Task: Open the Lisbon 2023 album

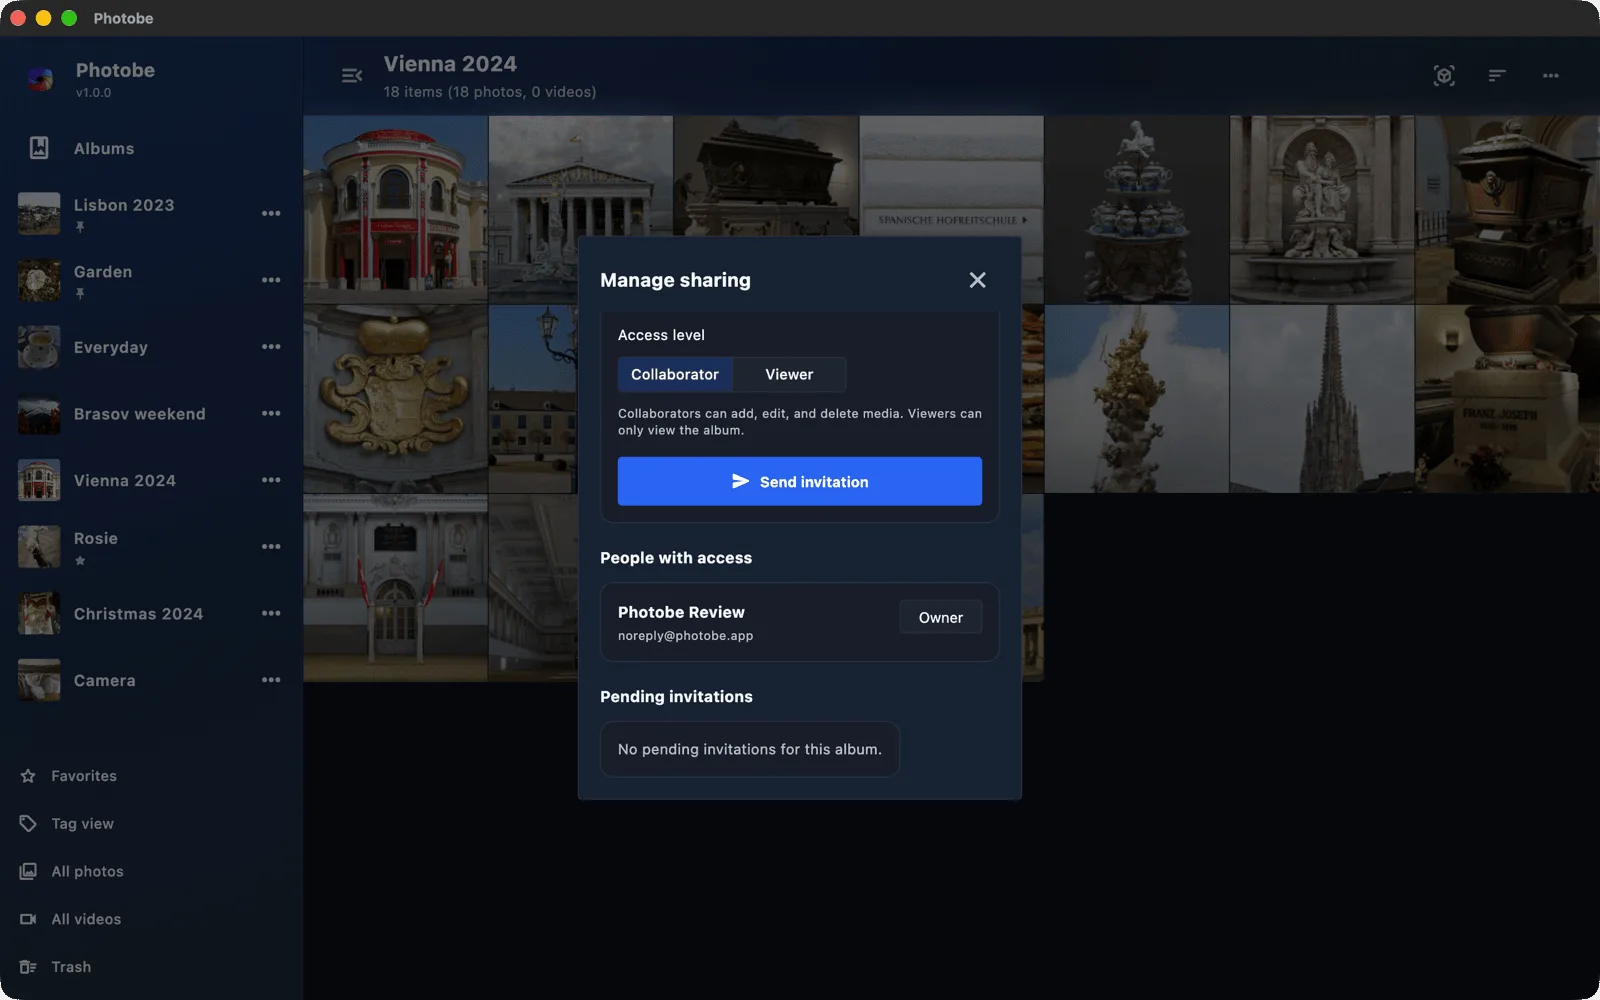Action: pos(124,205)
